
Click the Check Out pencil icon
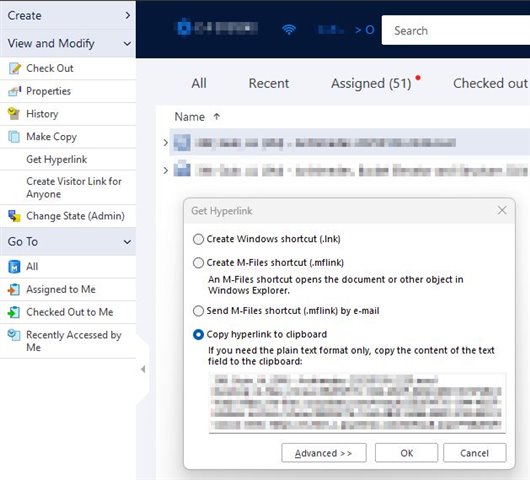[x=15, y=68]
